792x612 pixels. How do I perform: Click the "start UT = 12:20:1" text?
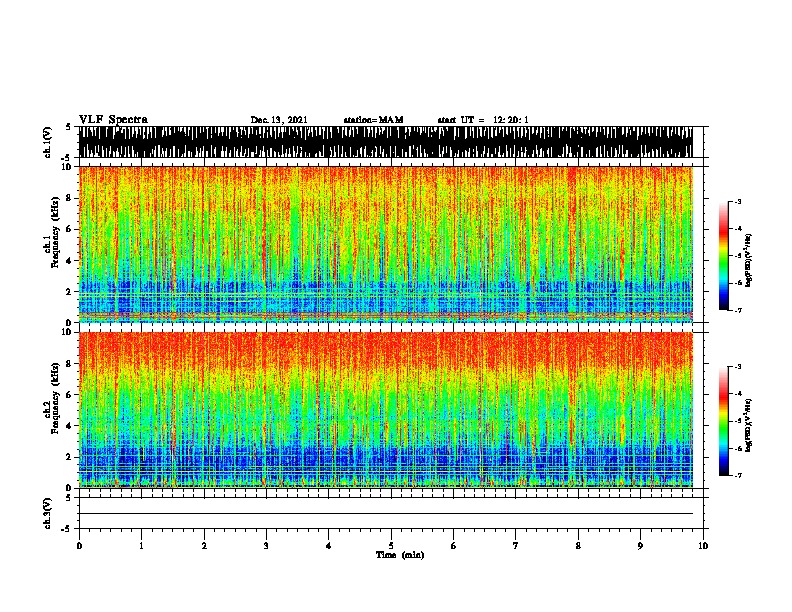[483, 120]
